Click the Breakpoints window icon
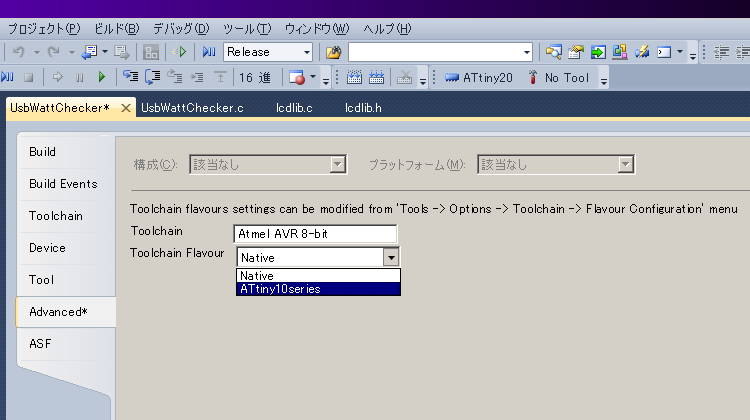 [x=297, y=77]
